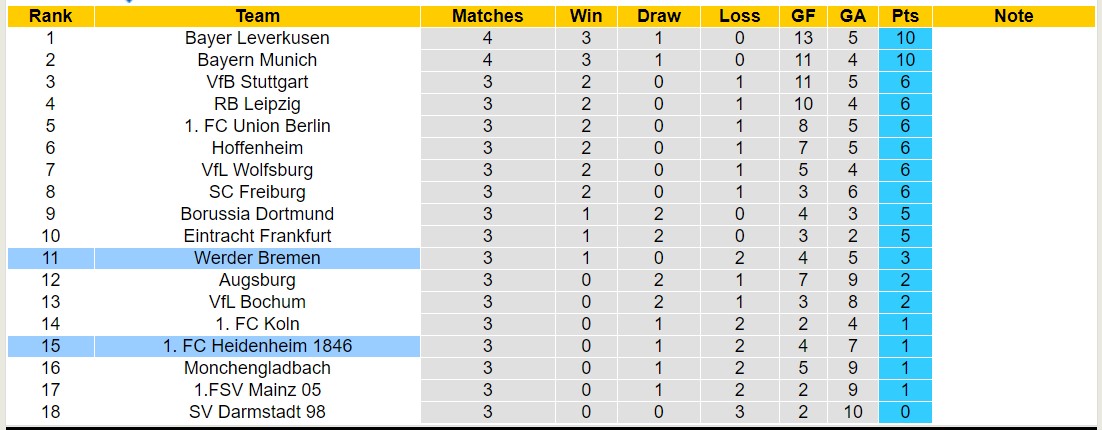Select the GF column header

(802, 16)
